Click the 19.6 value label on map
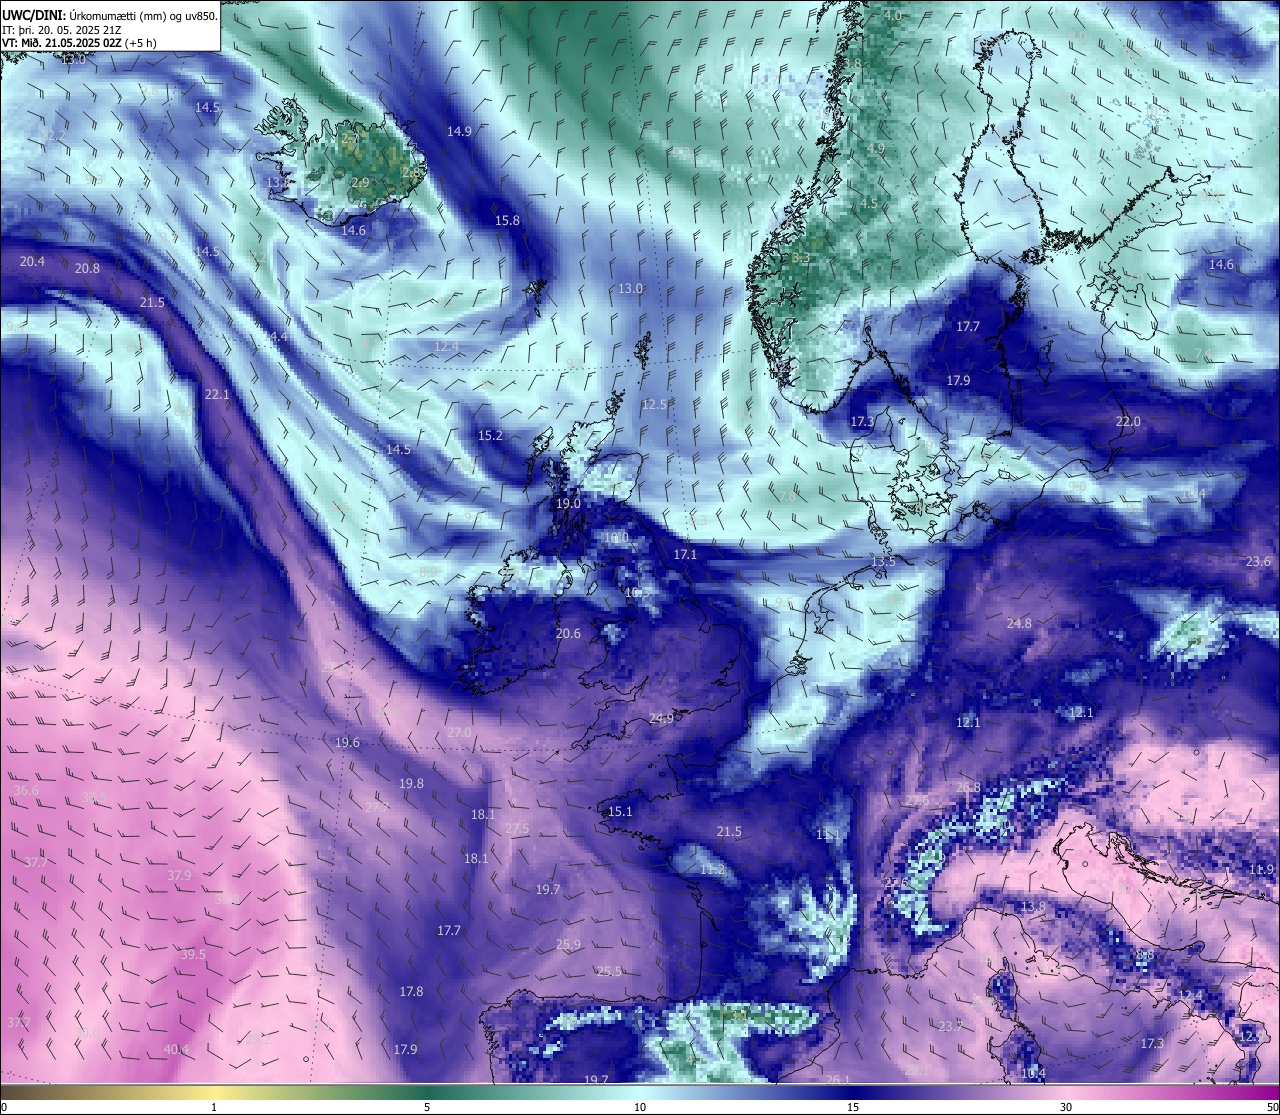The image size is (1280, 1115). click(347, 742)
